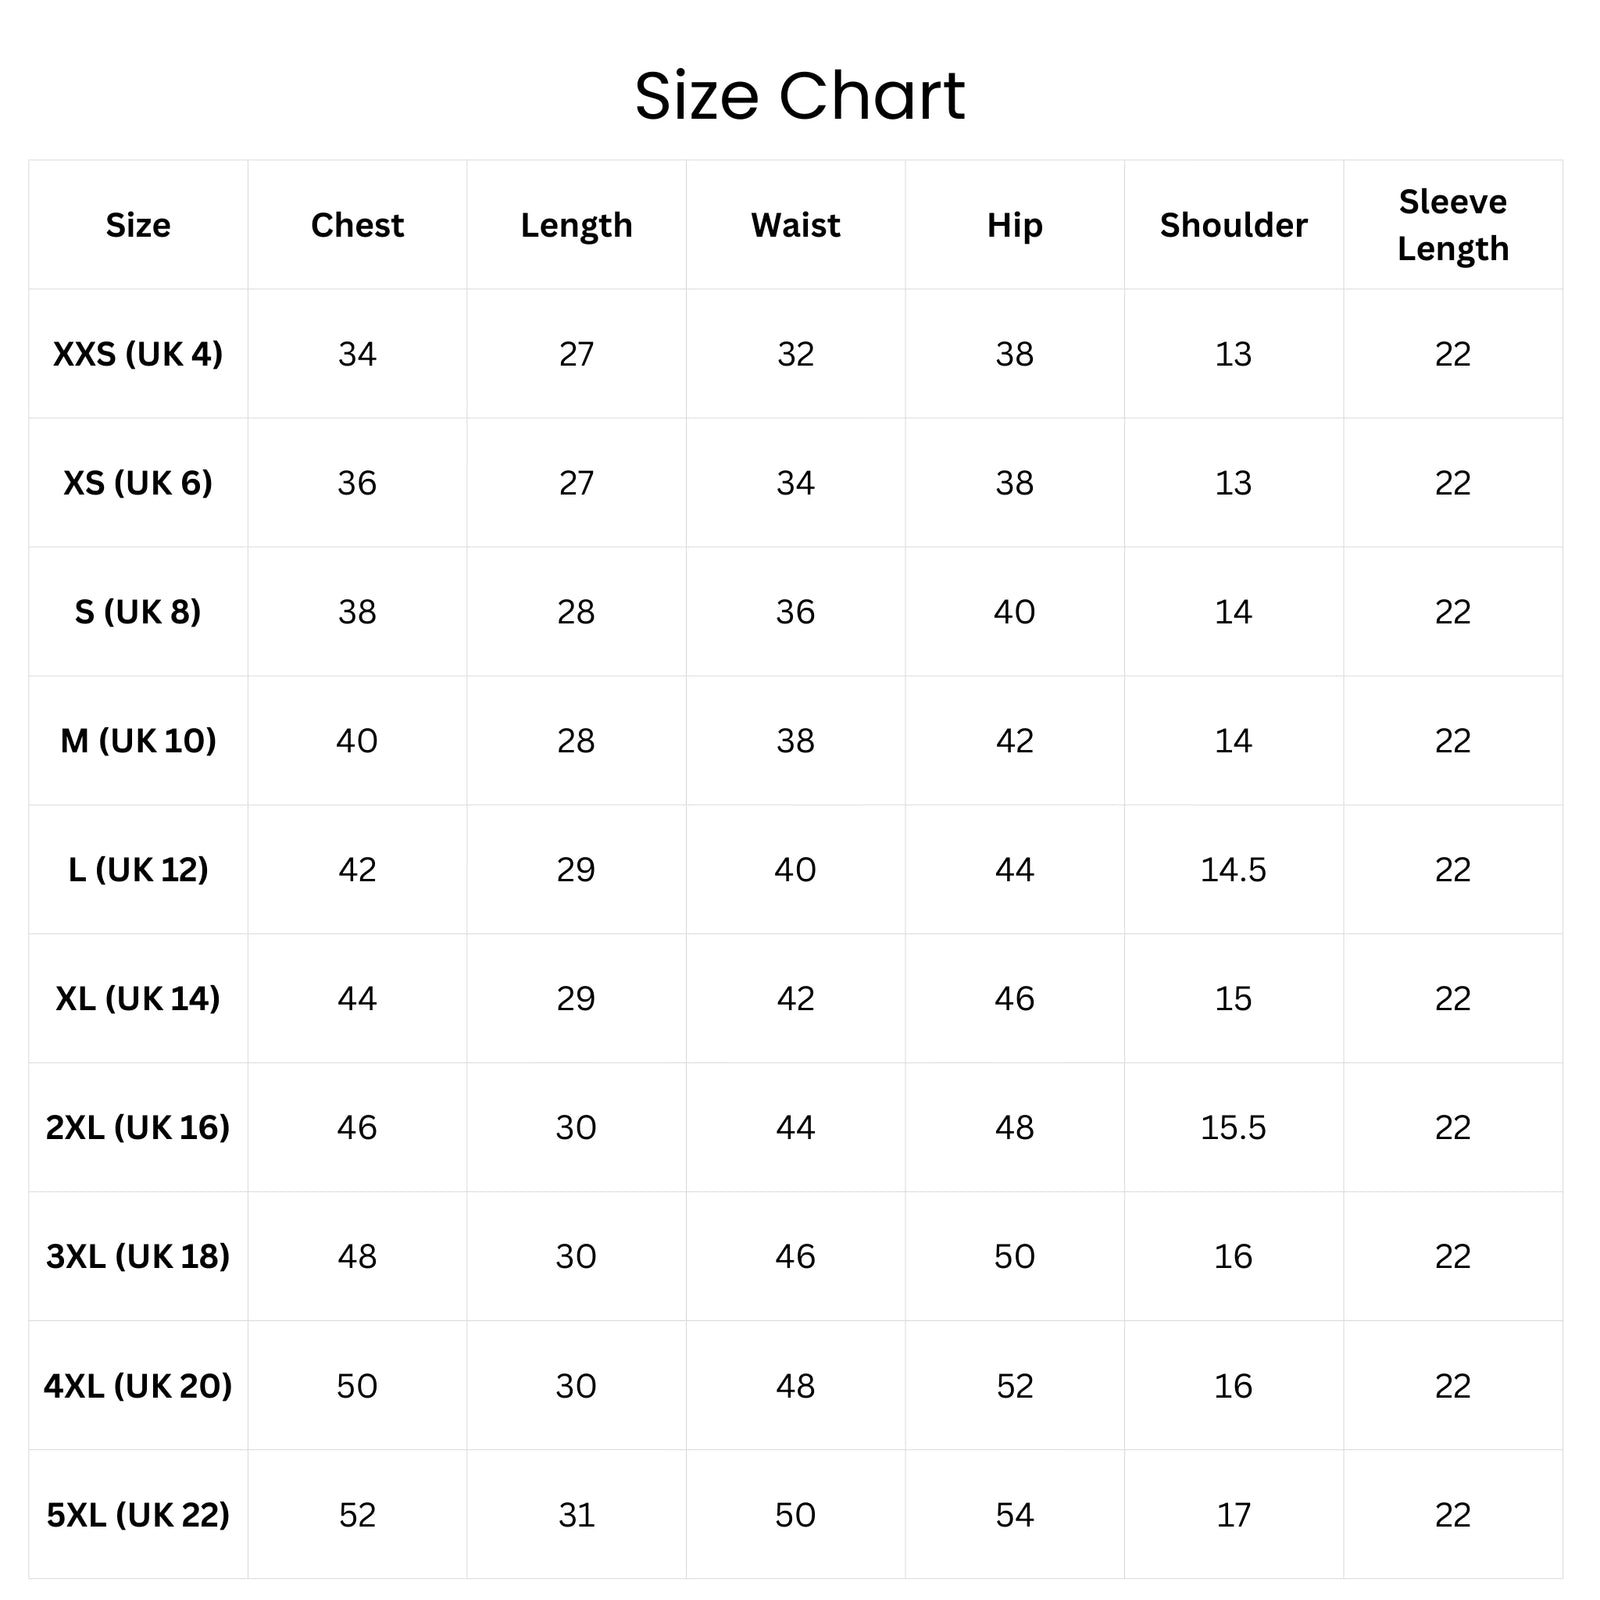Screen dimensions: 1600x1600
Task: Click waist value 32 for XXS
Action: (795, 354)
